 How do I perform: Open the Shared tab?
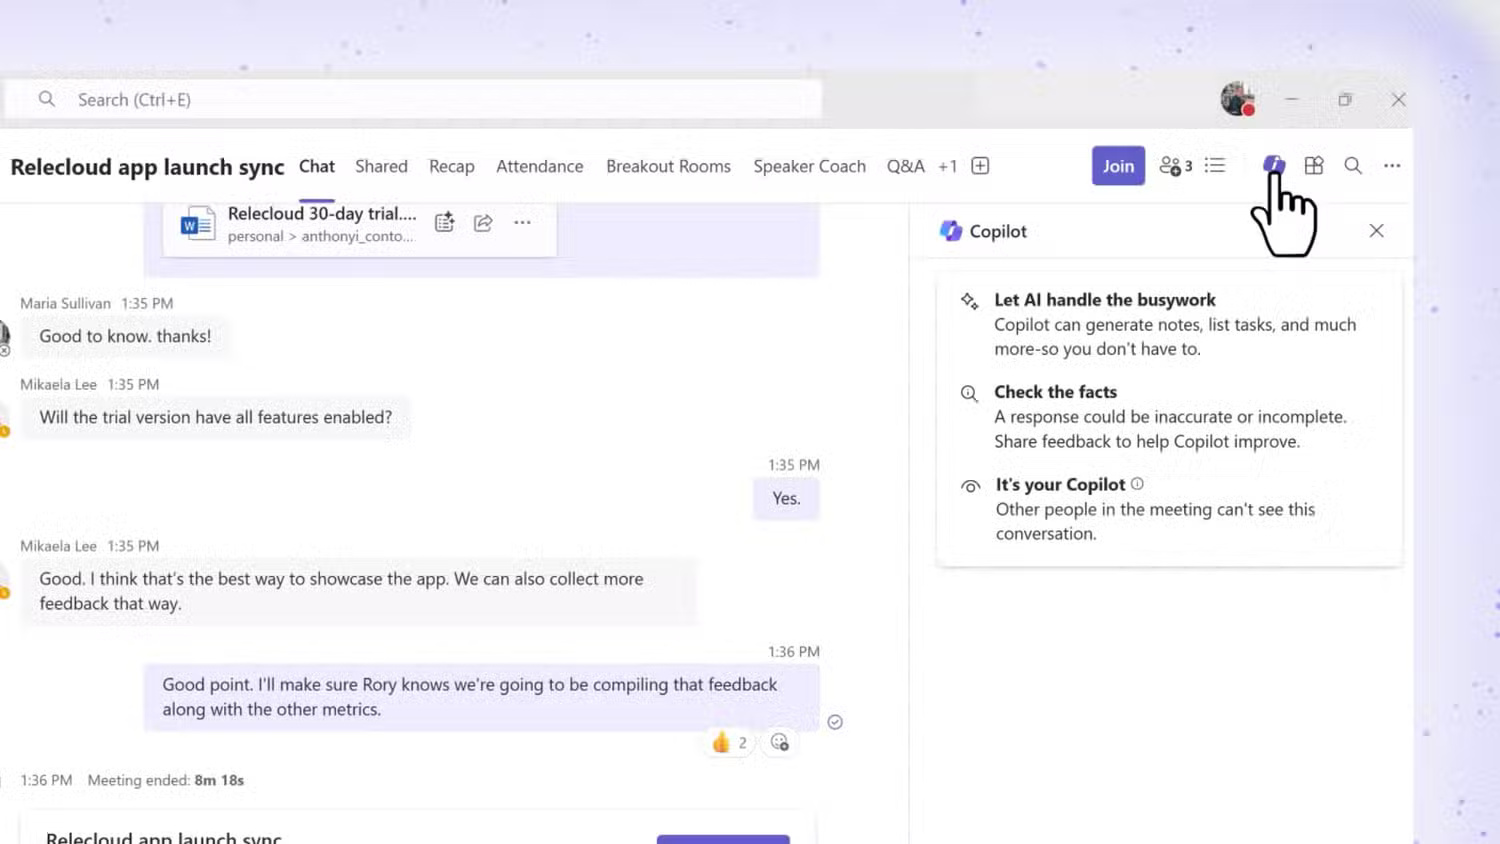(381, 166)
